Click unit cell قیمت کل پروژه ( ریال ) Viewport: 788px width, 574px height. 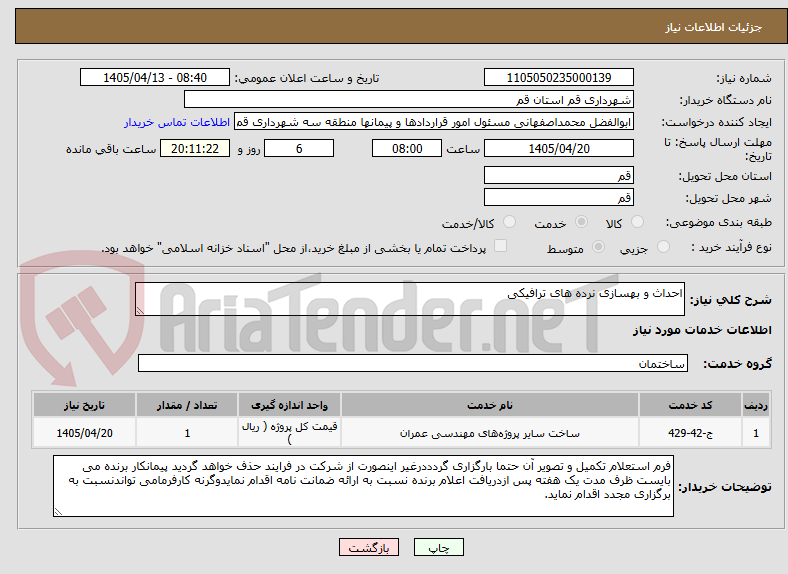pyautogui.click(x=289, y=433)
